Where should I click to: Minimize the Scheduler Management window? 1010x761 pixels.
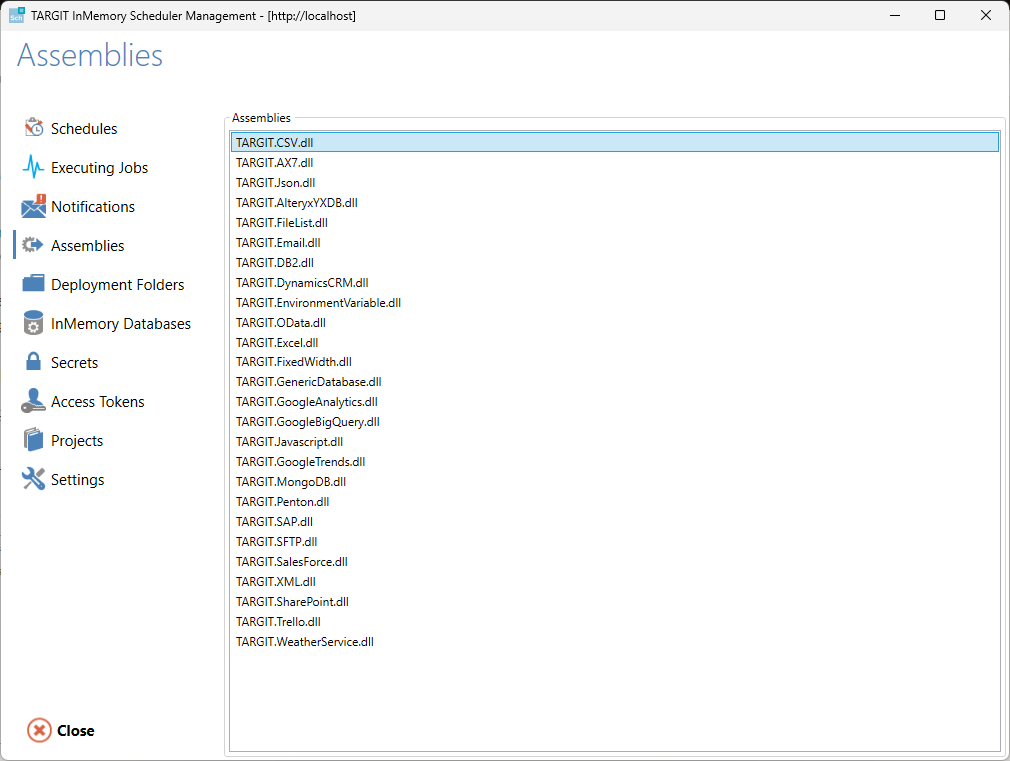[895, 15]
